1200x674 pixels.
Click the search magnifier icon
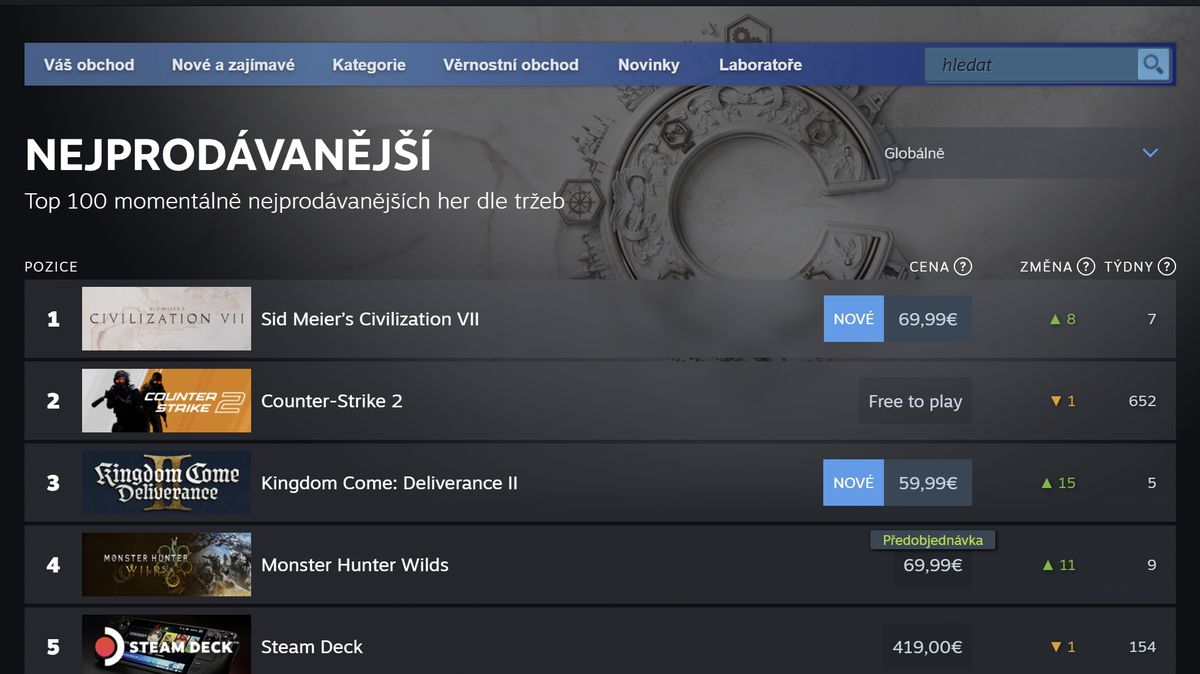tap(1152, 64)
